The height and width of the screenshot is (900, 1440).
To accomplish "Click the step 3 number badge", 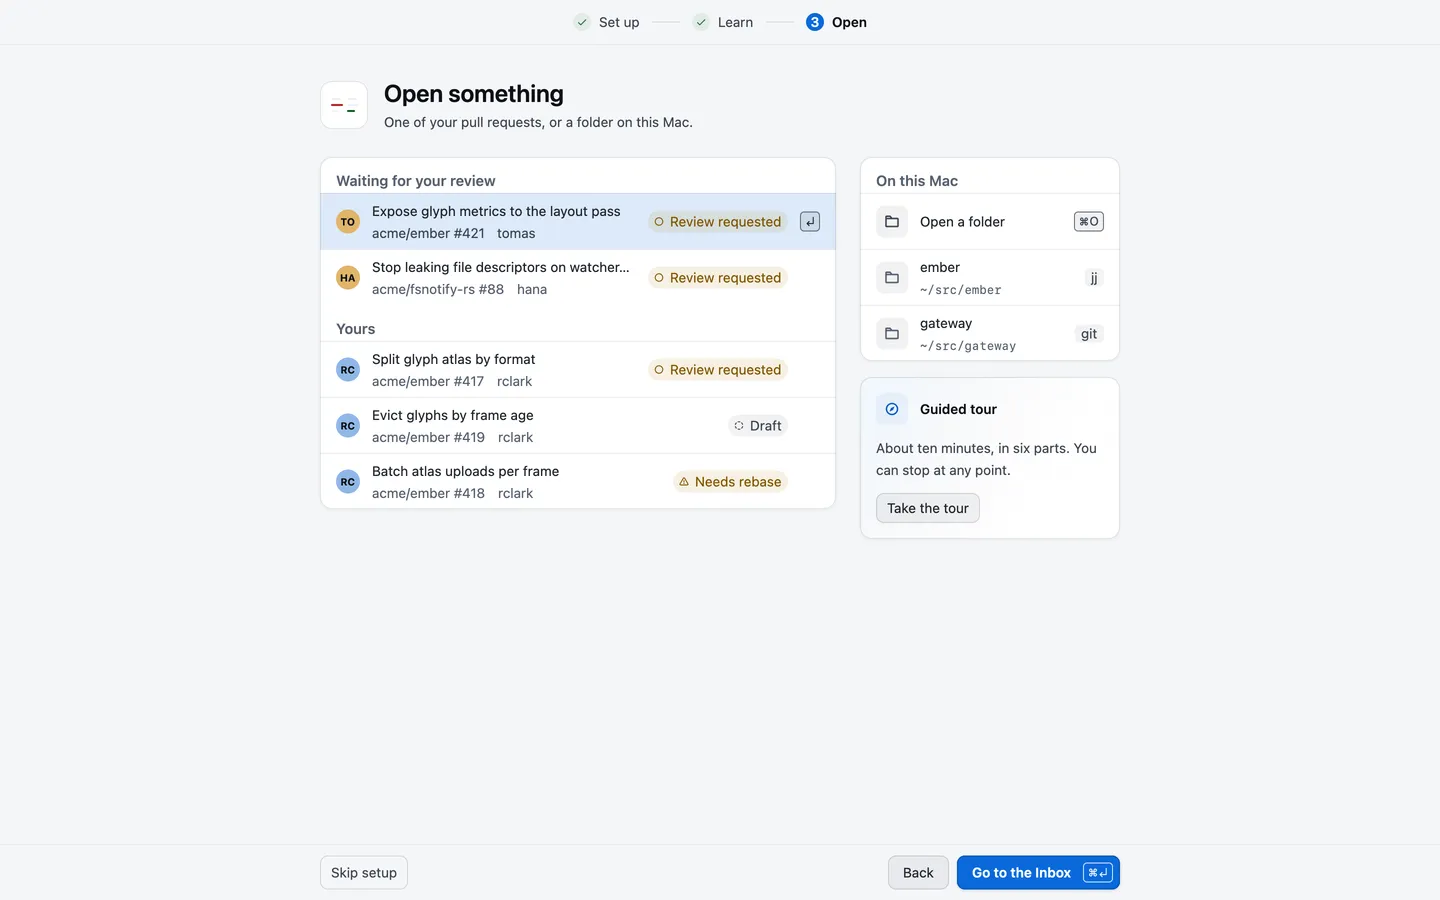I will [815, 22].
